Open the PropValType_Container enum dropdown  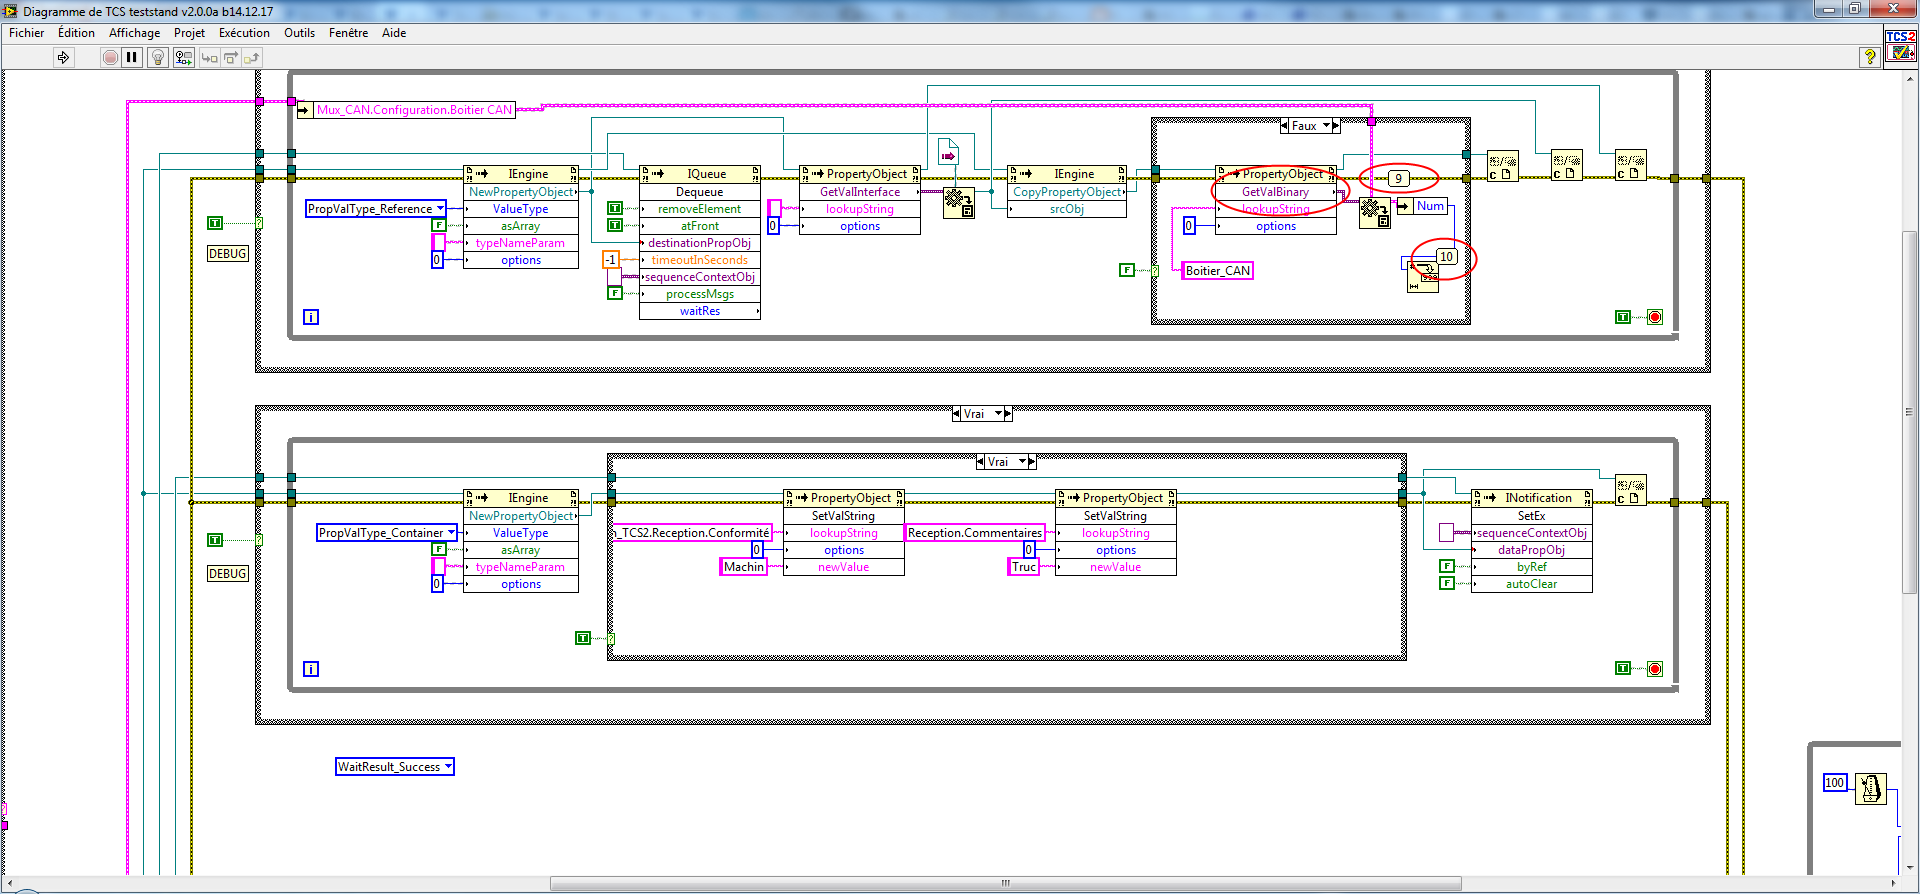coord(452,532)
